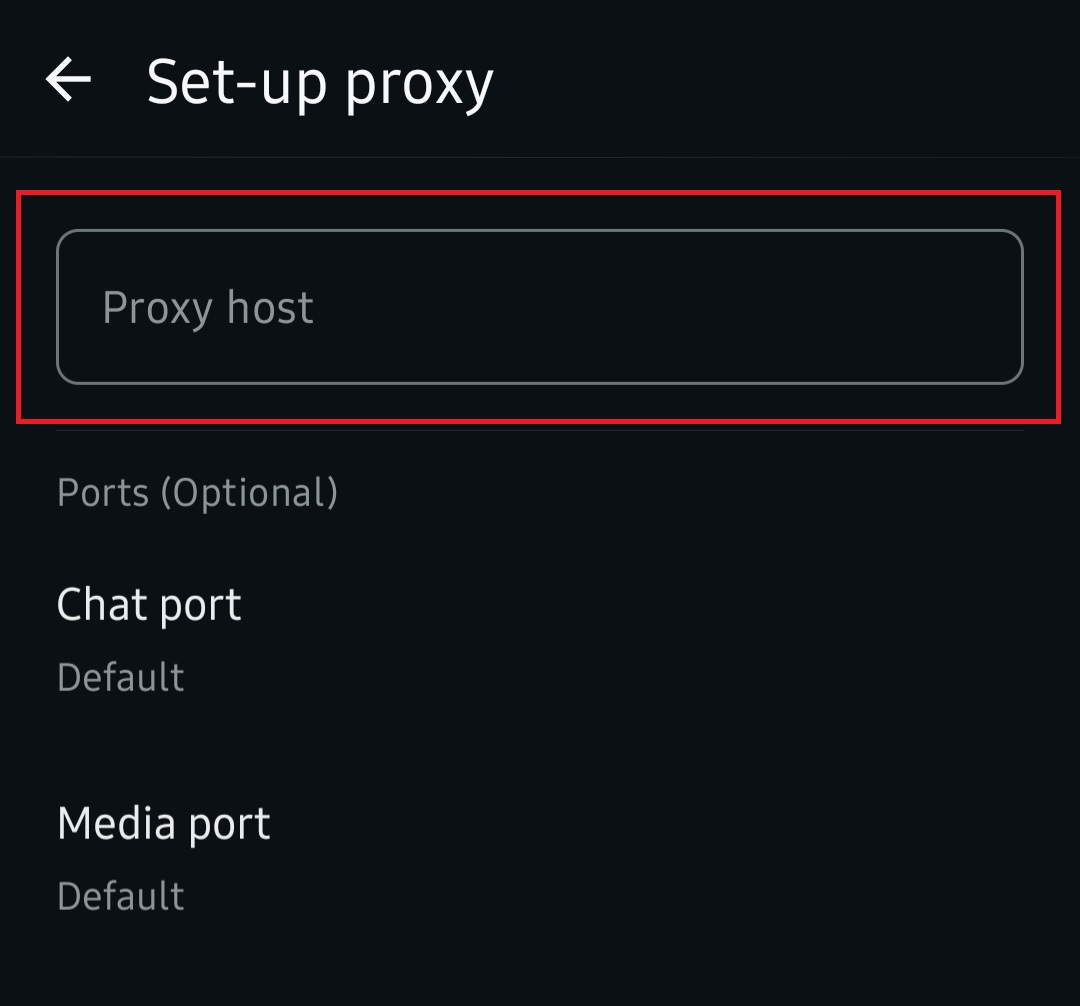Select the Default value under Media port
This screenshot has width=1080, height=1006.
[x=121, y=895]
